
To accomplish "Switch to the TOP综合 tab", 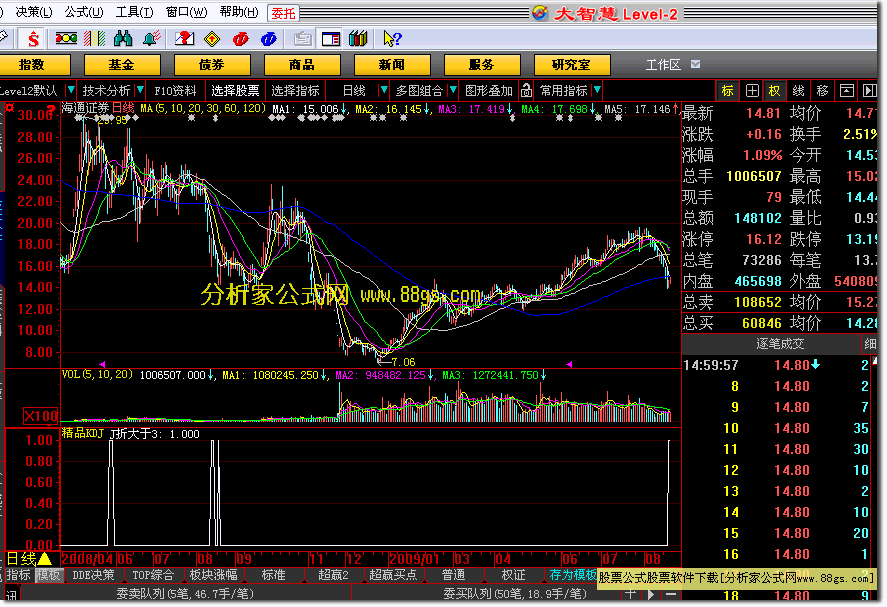I will coord(153,575).
